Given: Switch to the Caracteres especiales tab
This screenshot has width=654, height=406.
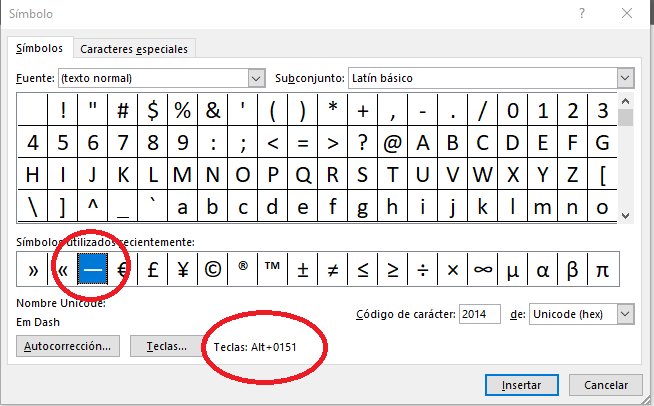Looking at the screenshot, I should pos(133,48).
